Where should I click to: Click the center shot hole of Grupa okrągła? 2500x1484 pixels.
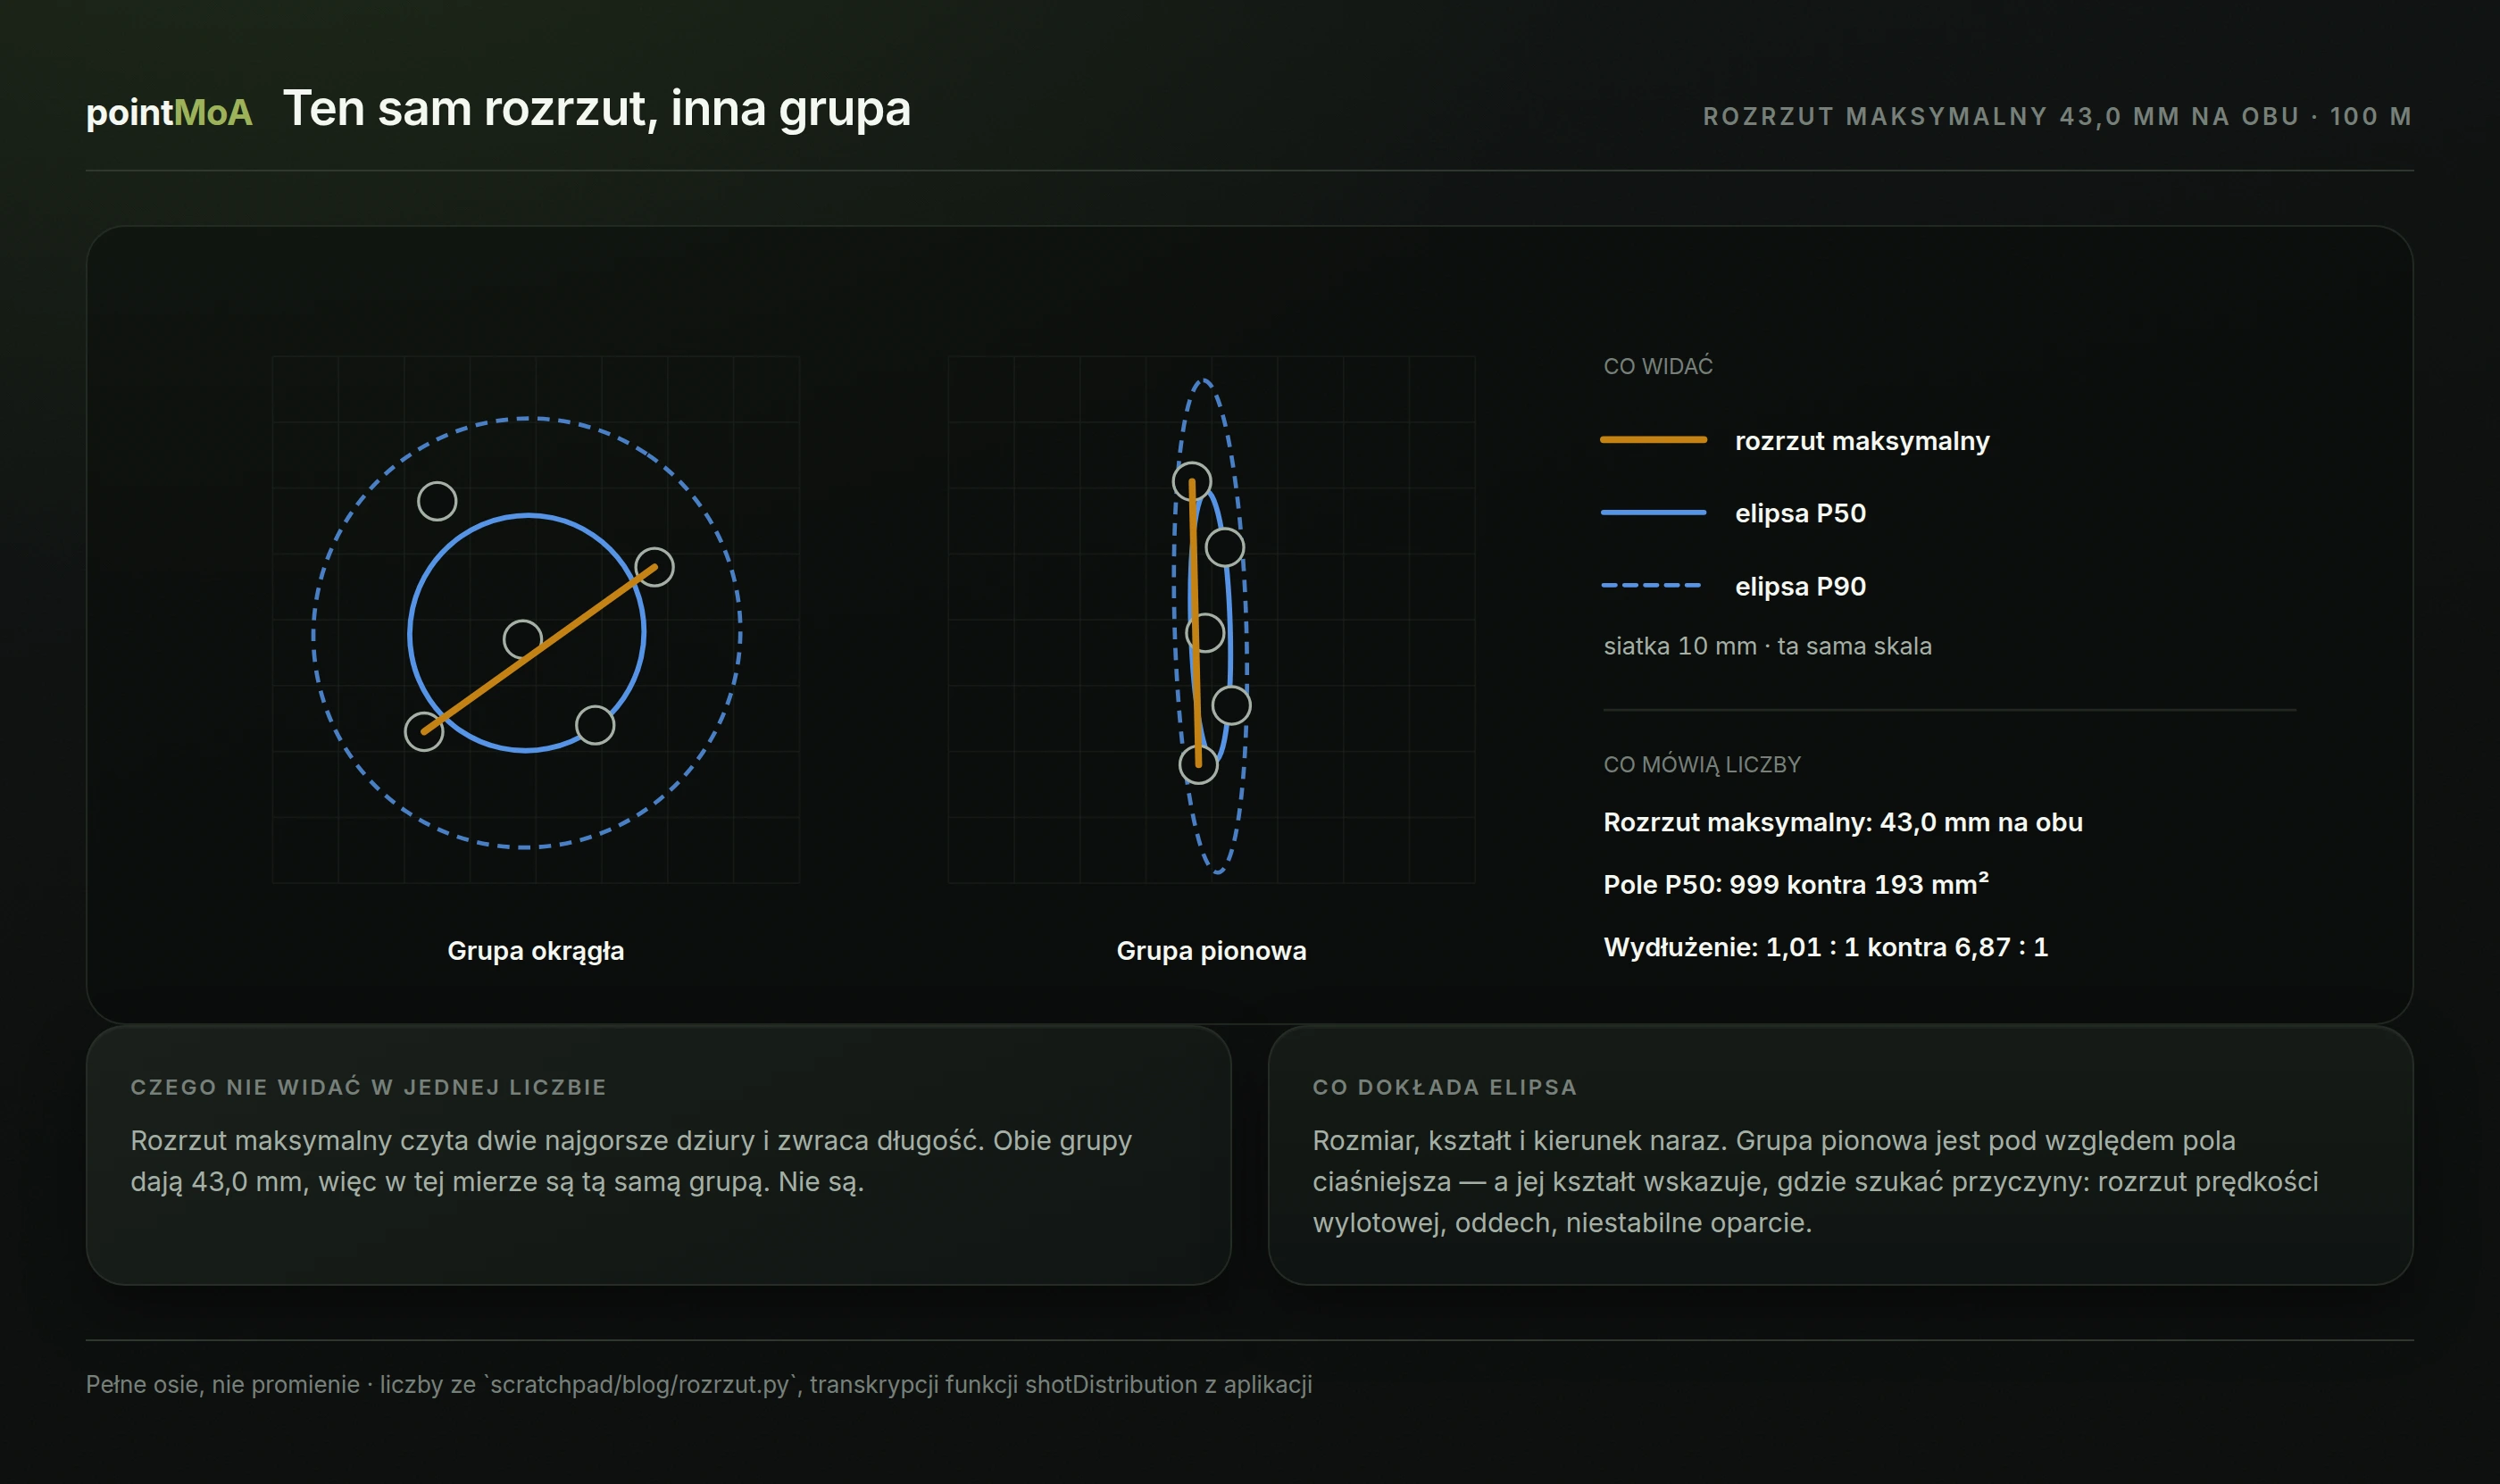523,639
